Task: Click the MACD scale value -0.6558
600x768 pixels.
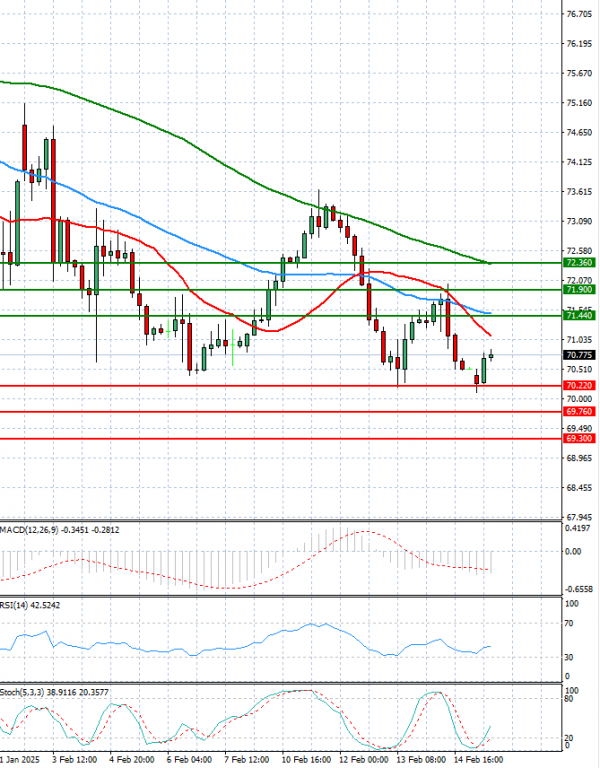Action: pos(578,589)
